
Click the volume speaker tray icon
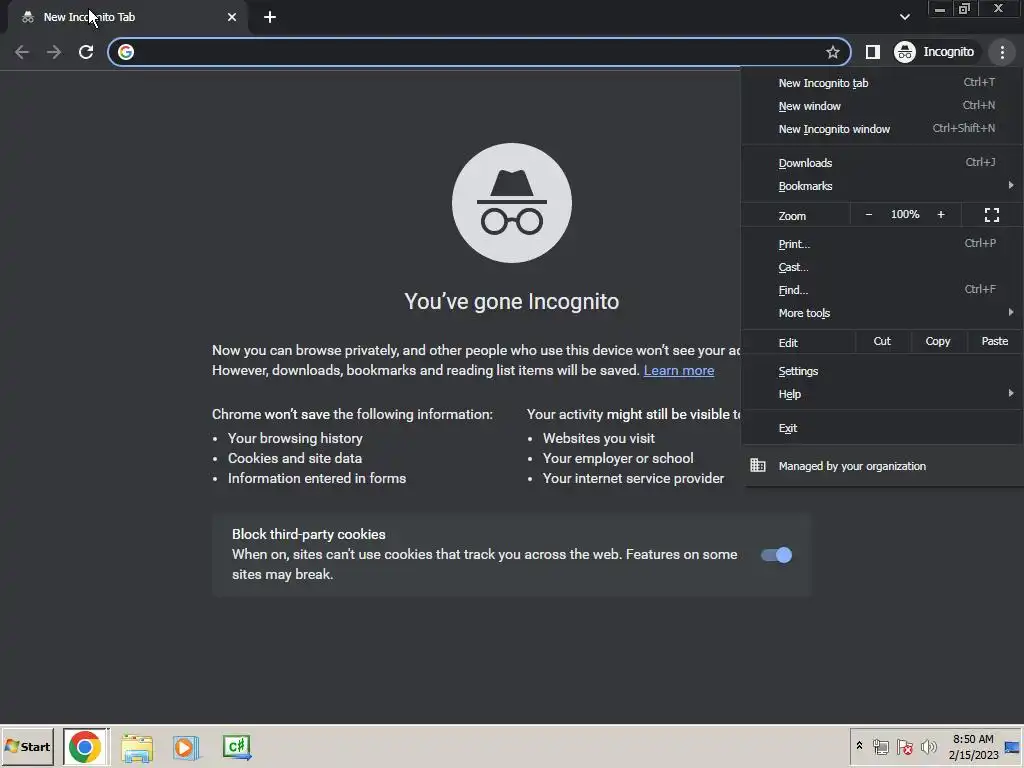pos(928,746)
